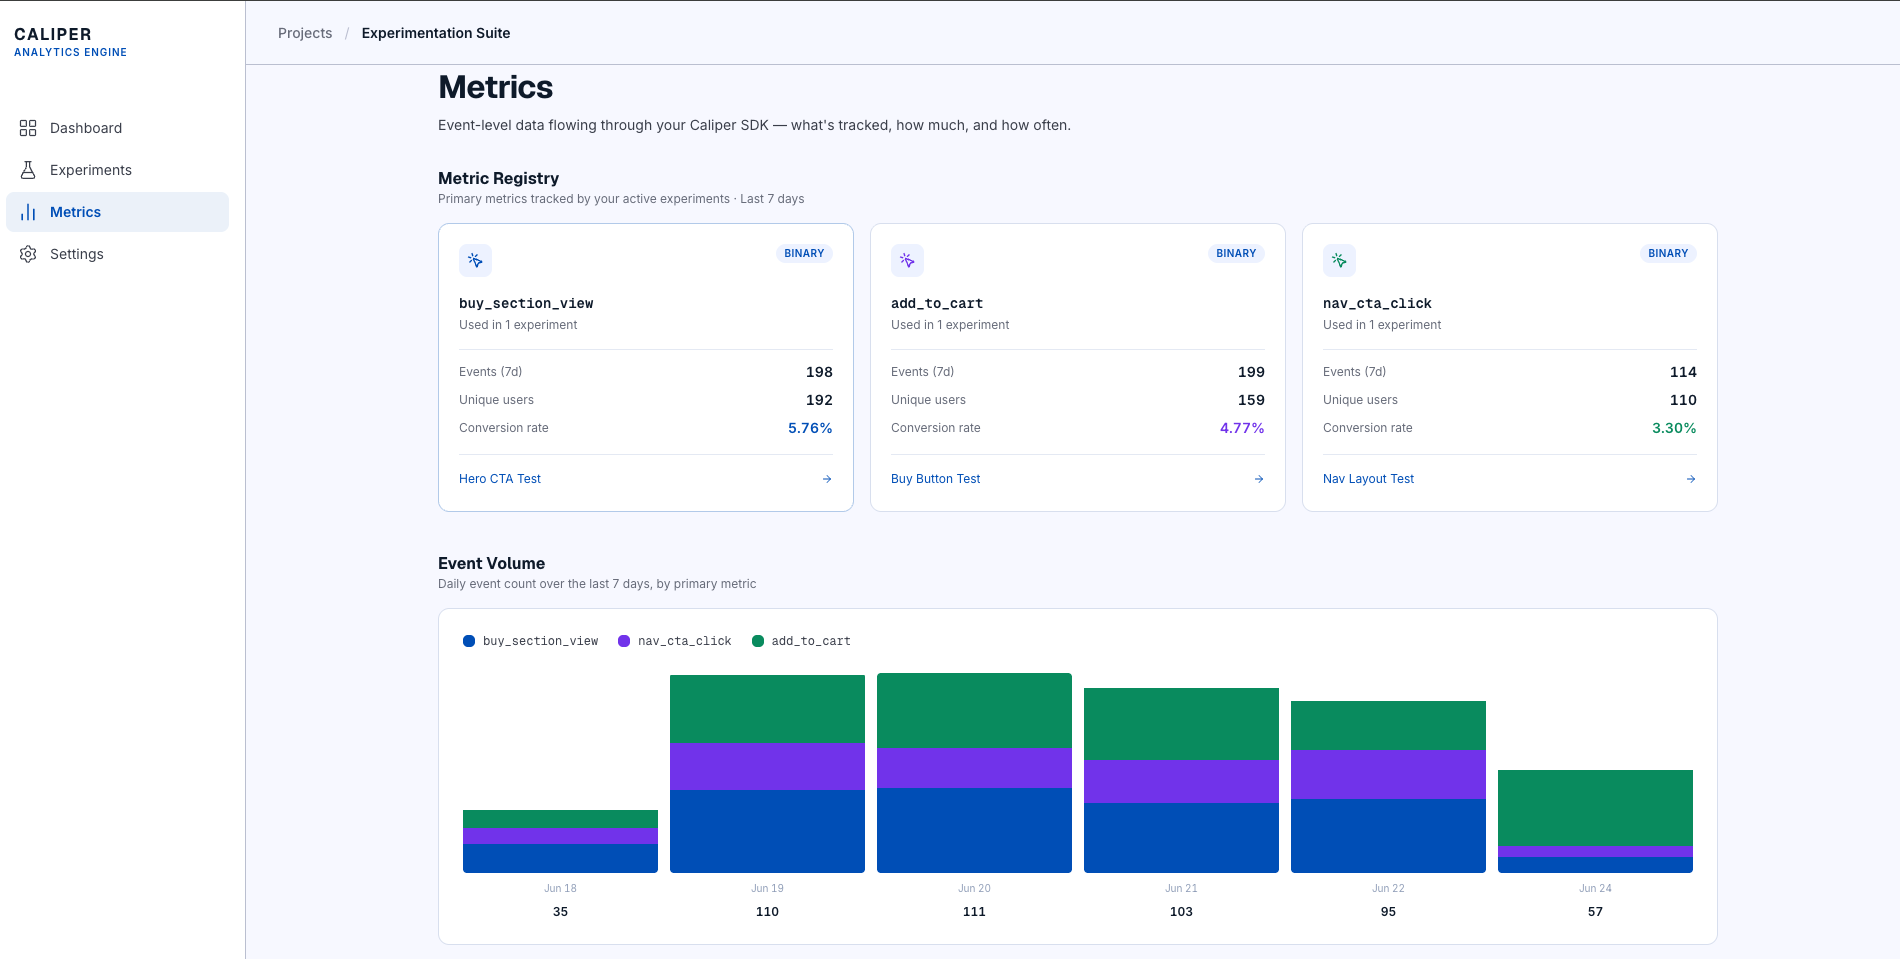This screenshot has width=1900, height=959.
Task: Click the arrow beside Nav Layout Test
Action: 1691,479
